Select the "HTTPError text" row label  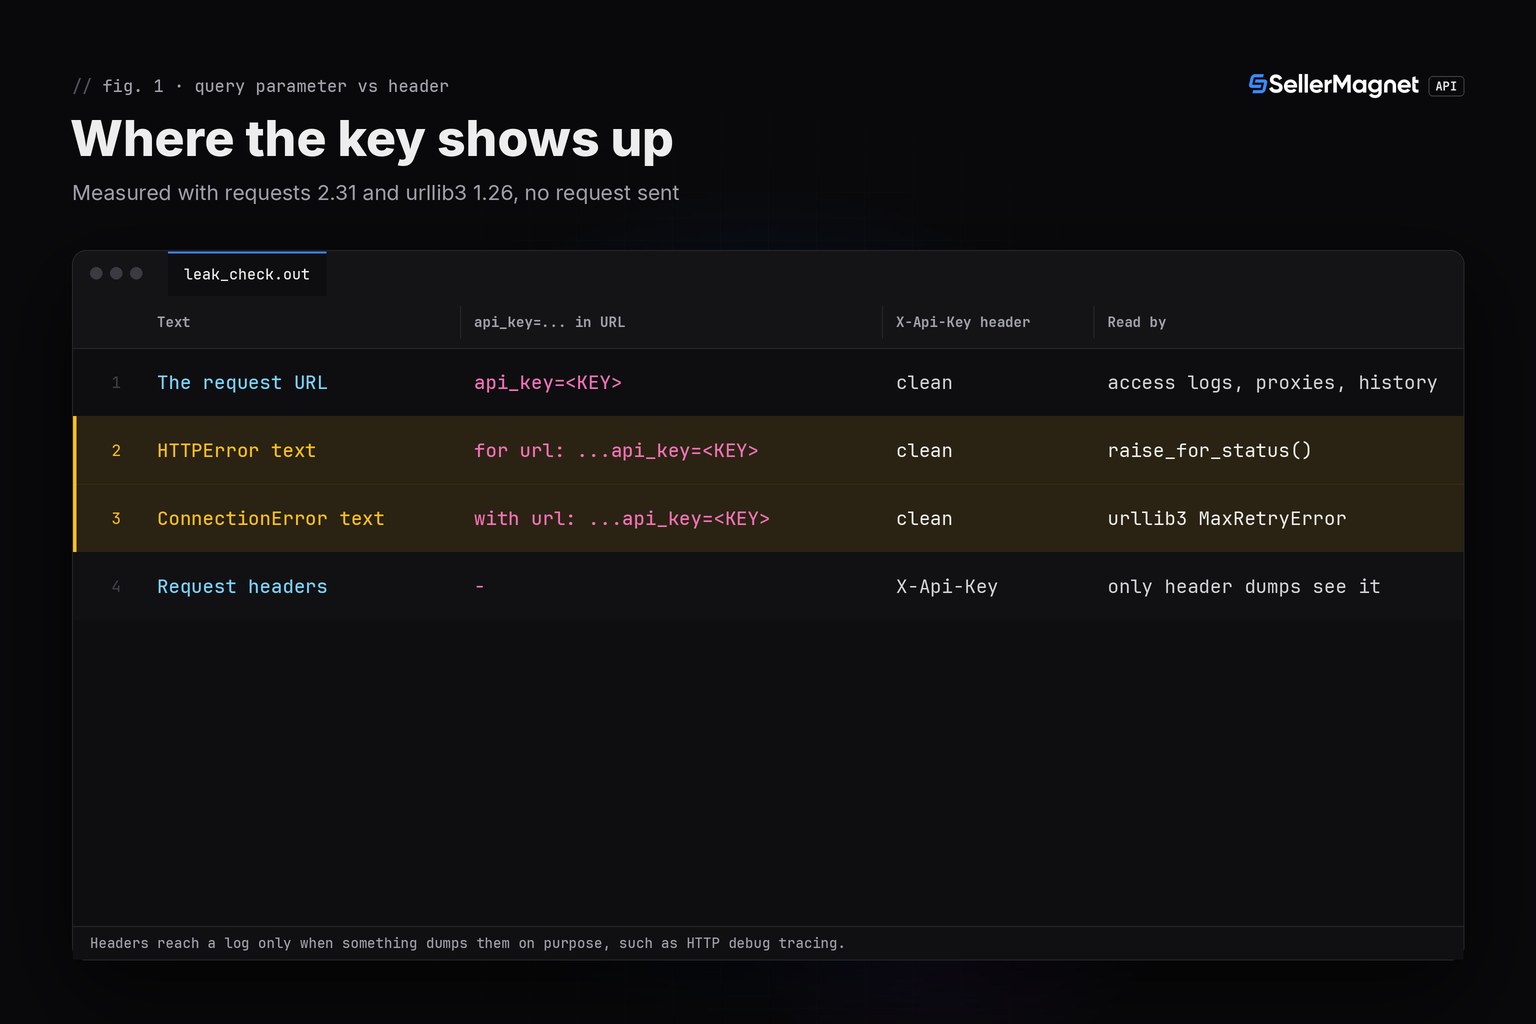click(236, 451)
